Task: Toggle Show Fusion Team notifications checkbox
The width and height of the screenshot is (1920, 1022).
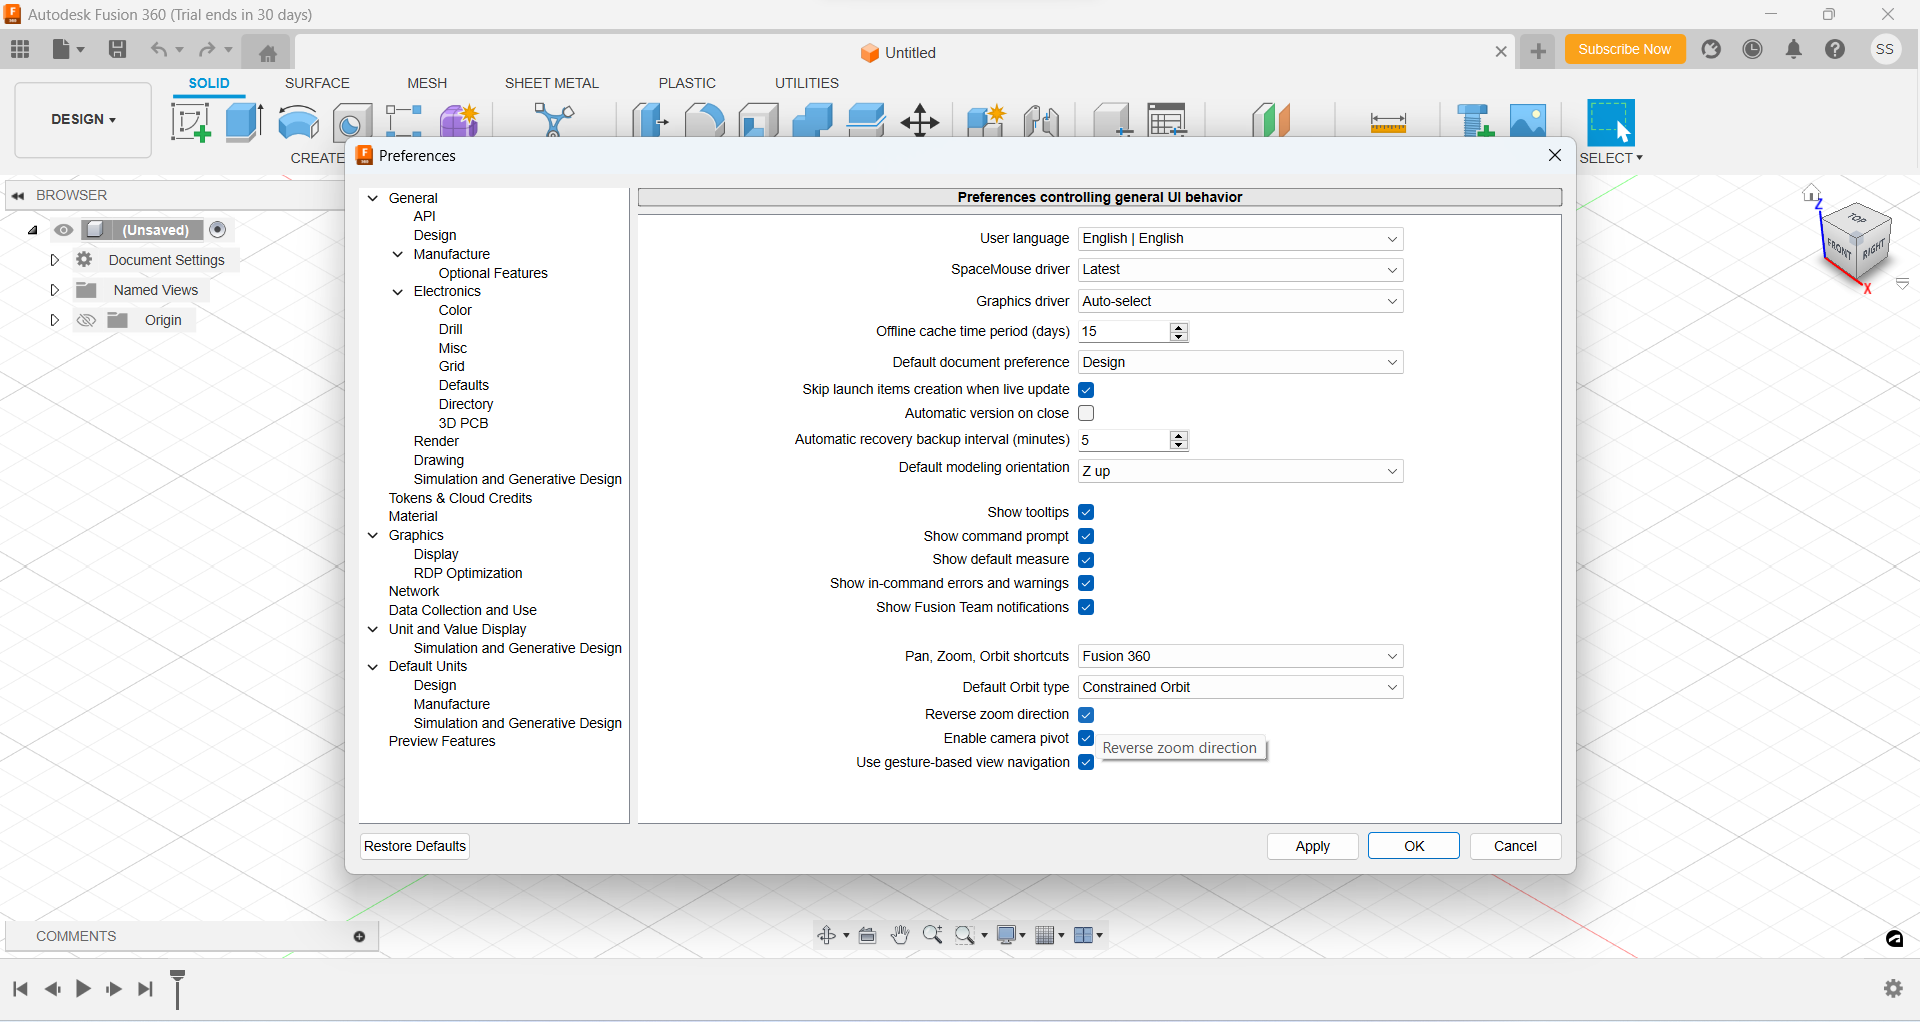Action: [1086, 608]
